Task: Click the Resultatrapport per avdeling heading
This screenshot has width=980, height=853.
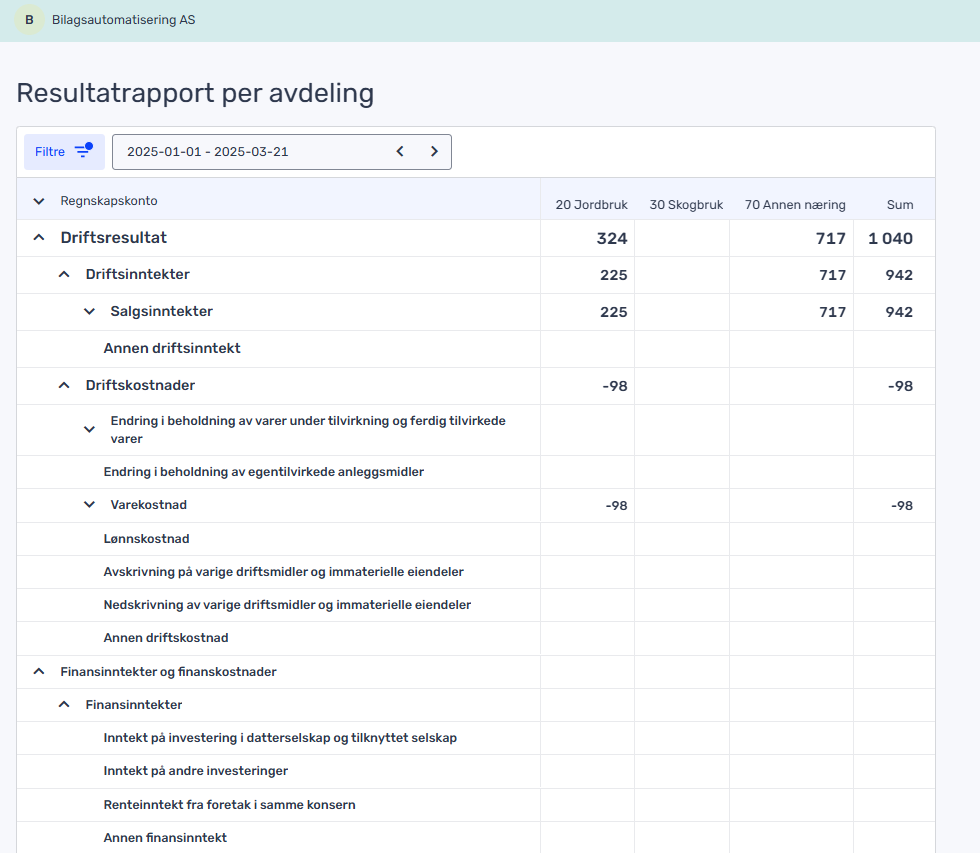Action: (x=195, y=94)
